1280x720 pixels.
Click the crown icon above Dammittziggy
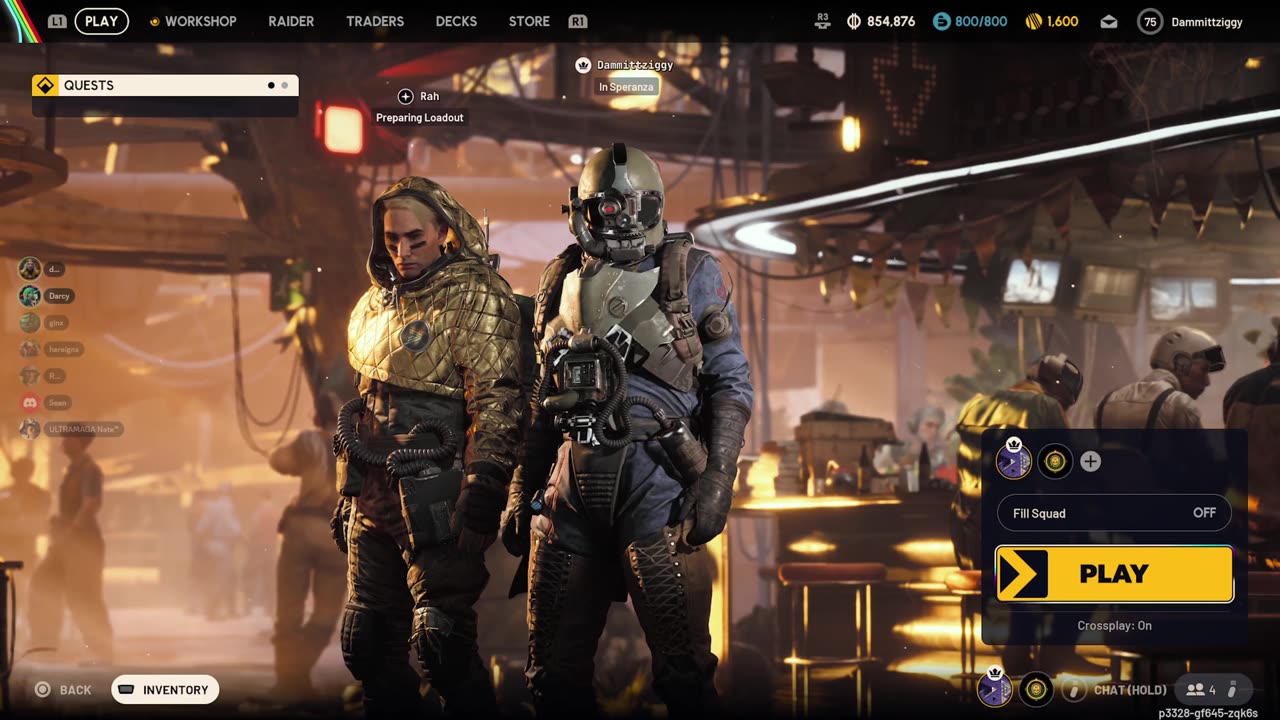coord(584,65)
